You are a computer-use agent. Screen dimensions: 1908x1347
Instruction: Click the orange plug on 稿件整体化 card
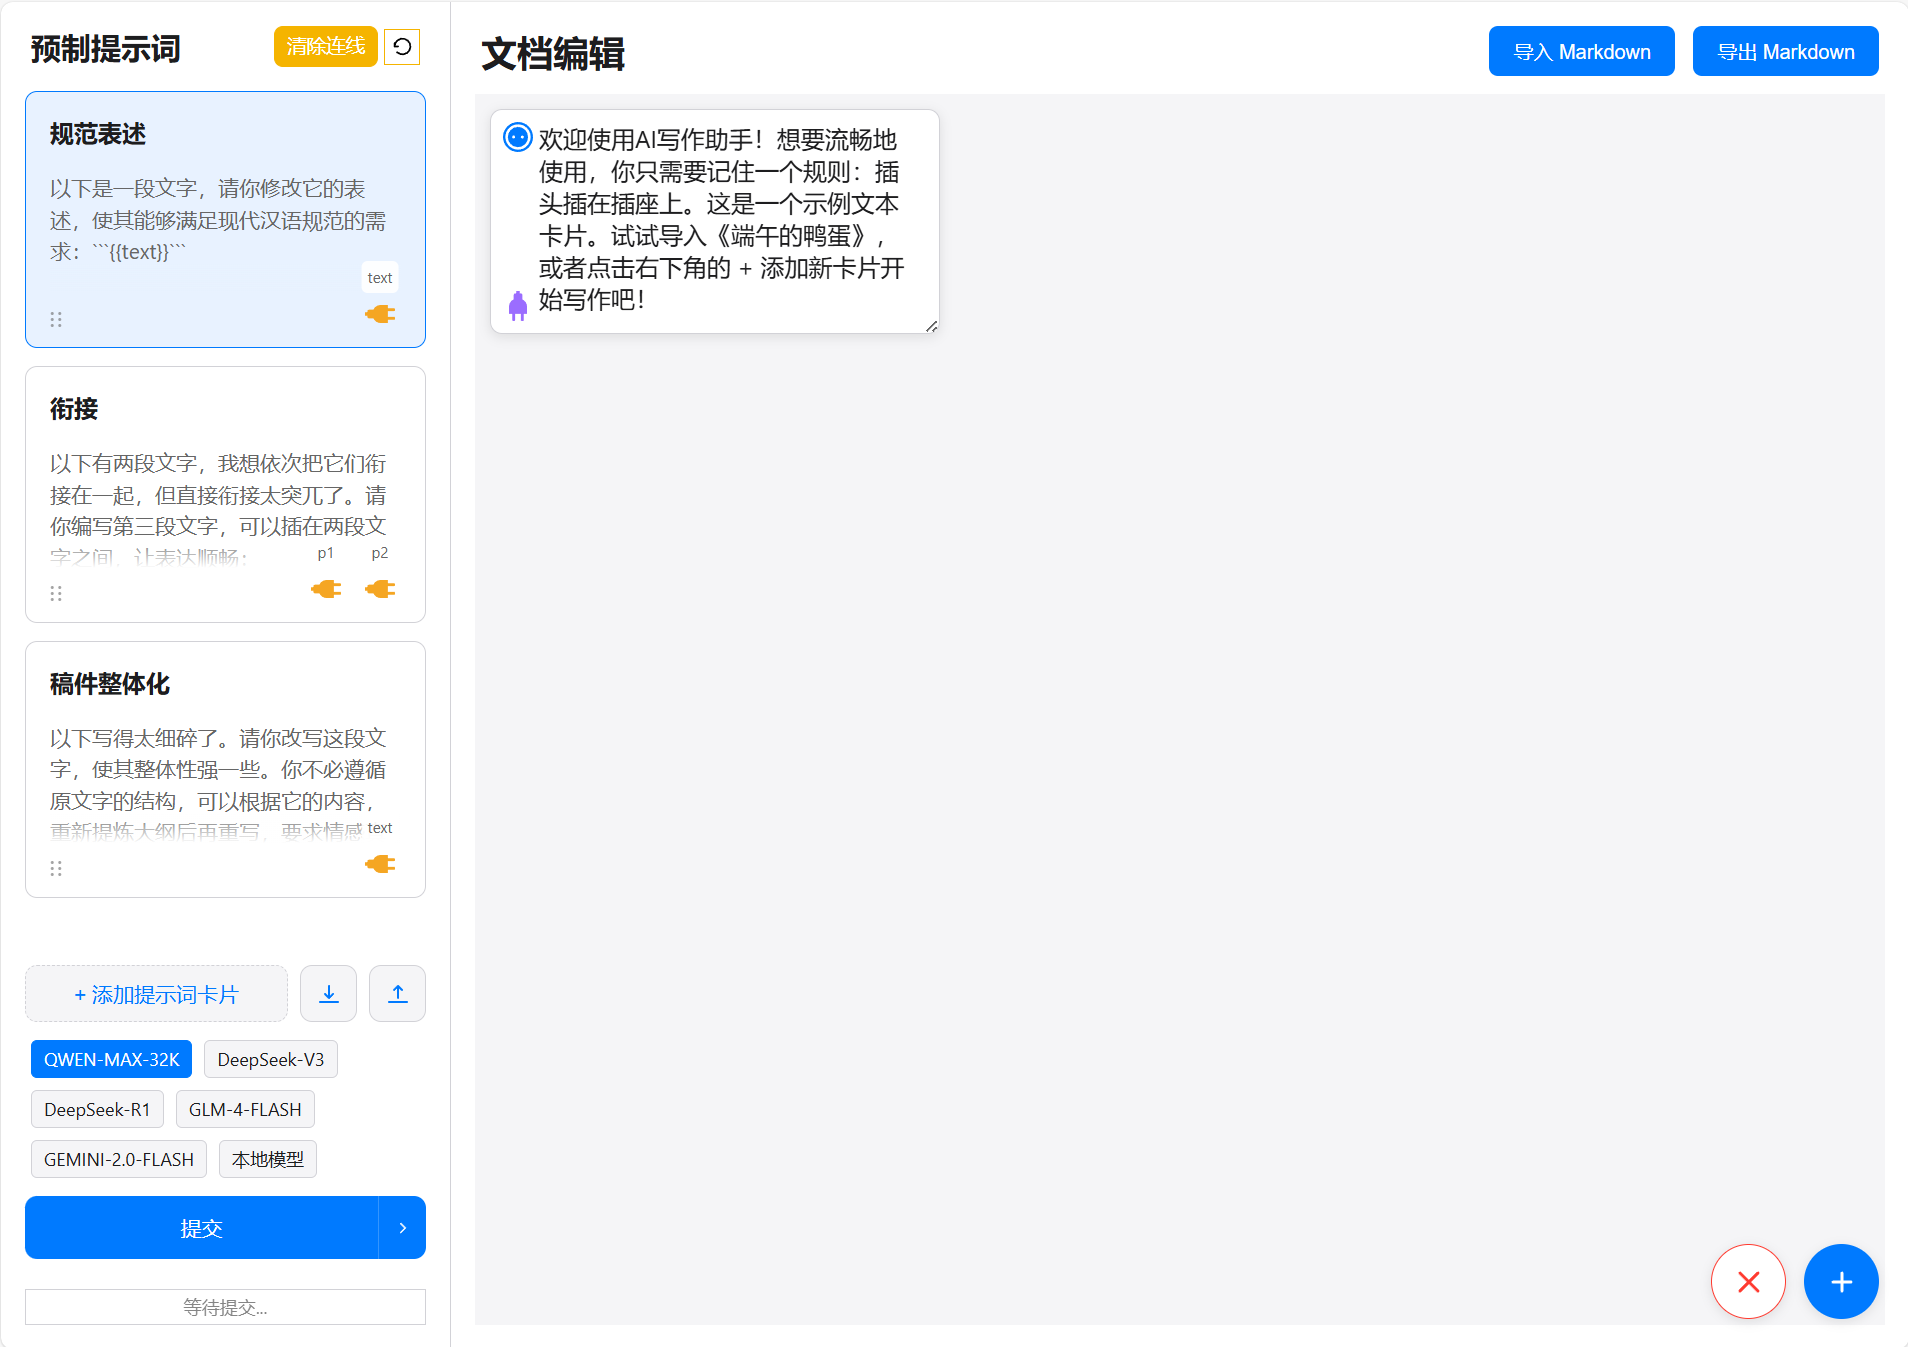[x=380, y=864]
